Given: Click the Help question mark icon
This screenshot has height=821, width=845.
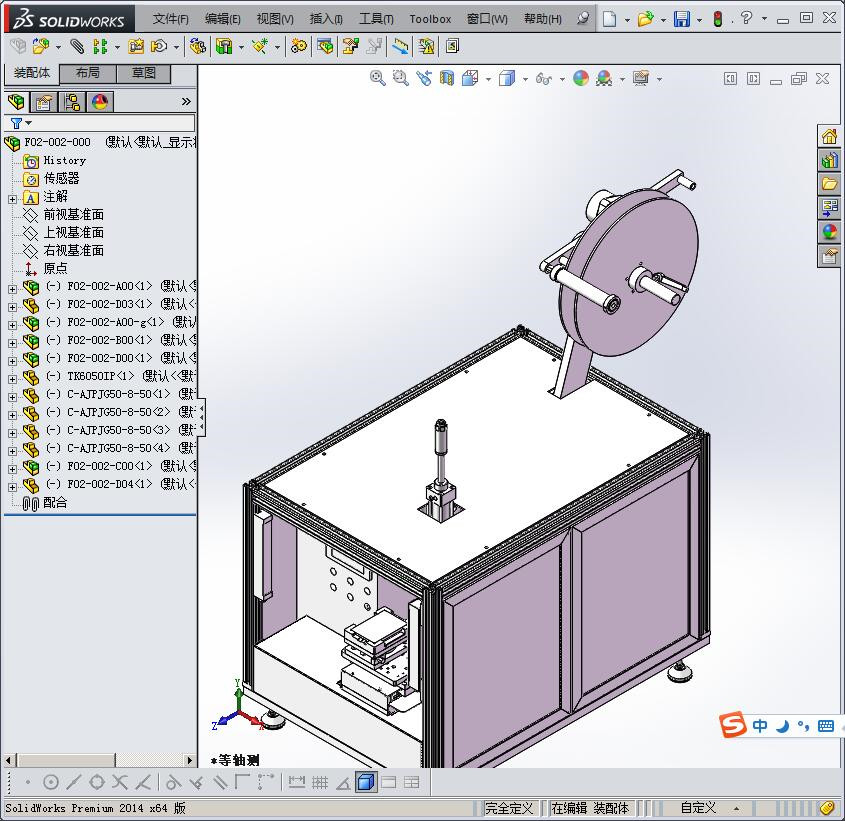Looking at the screenshot, I should click(x=746, y=18).
